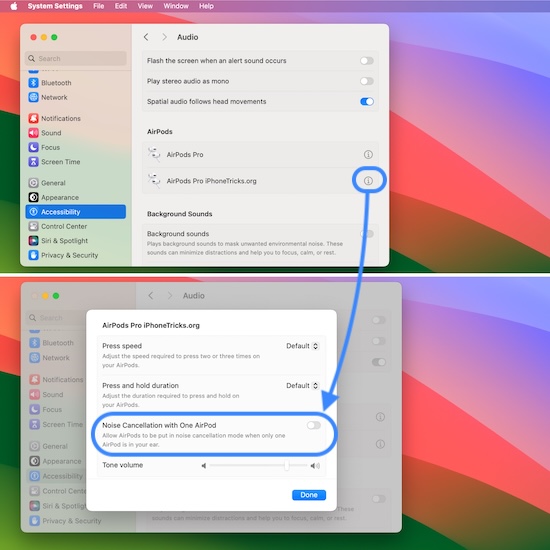Click the info icon for AirPods Pro in the undimmed window
The width and height of the screenshot is (550, 550).
(x=368, y=154)
